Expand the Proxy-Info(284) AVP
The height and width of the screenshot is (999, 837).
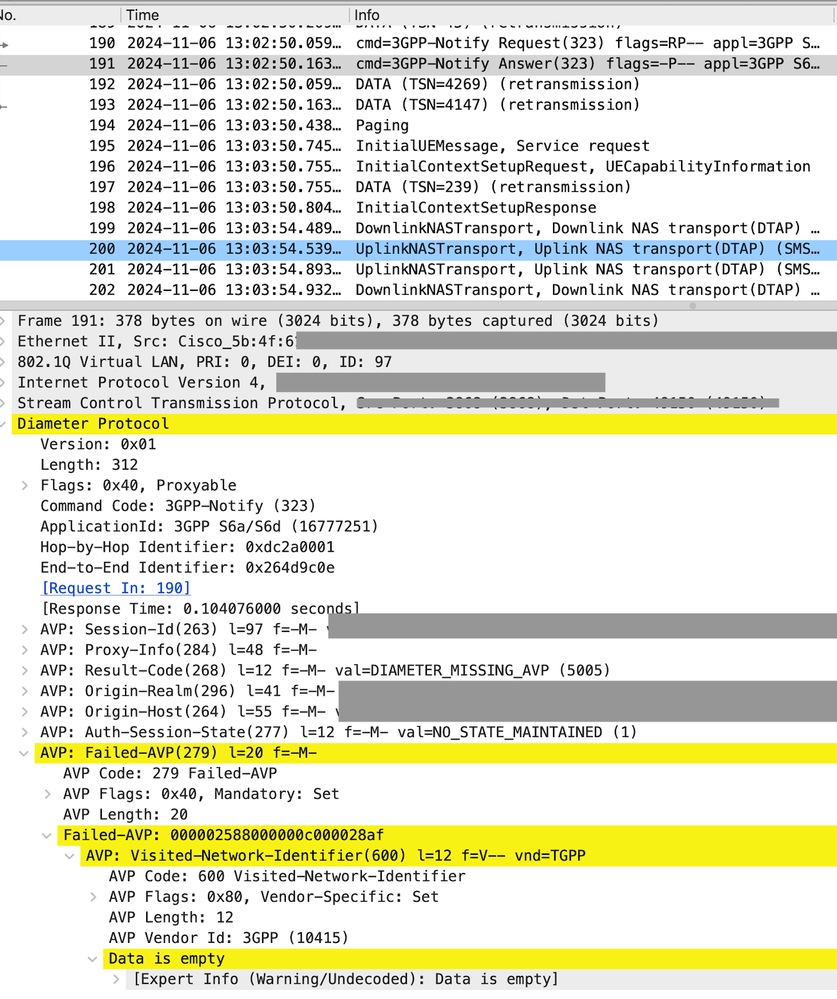pos(25,650)
